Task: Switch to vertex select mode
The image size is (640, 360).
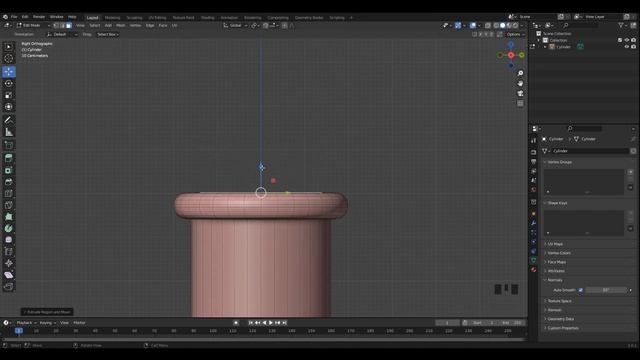Action: click(x=56, y=25)
